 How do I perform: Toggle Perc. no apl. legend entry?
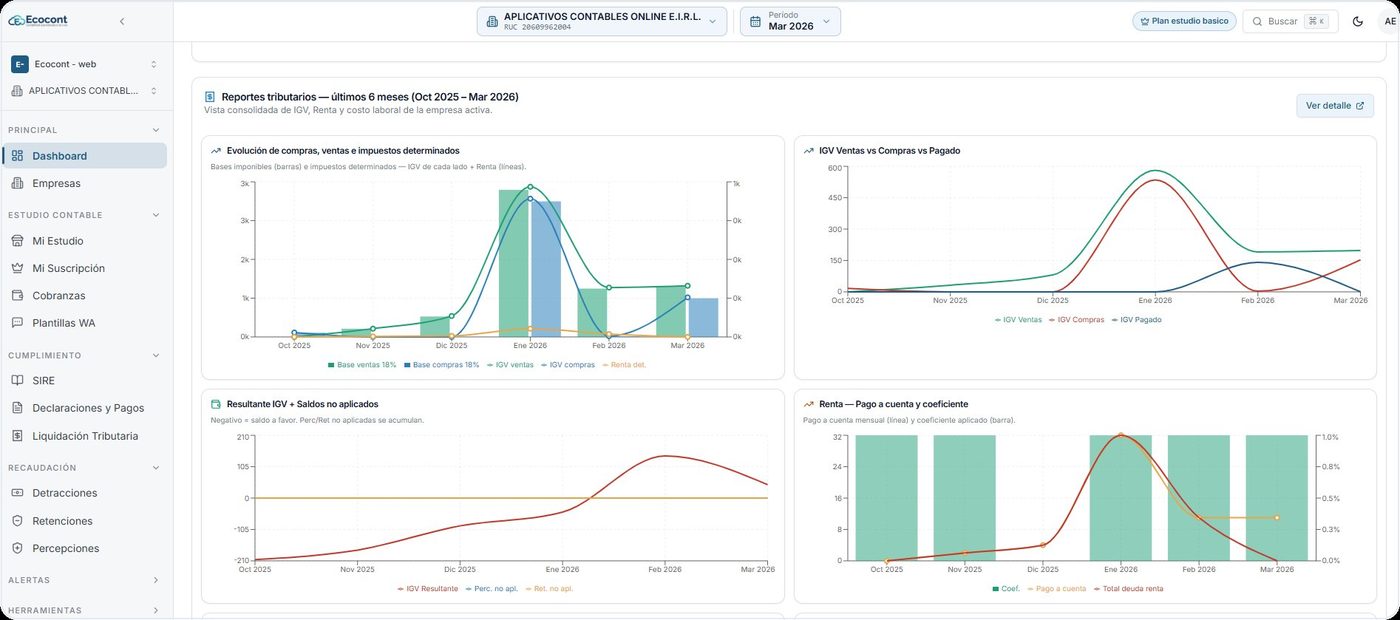492,589
